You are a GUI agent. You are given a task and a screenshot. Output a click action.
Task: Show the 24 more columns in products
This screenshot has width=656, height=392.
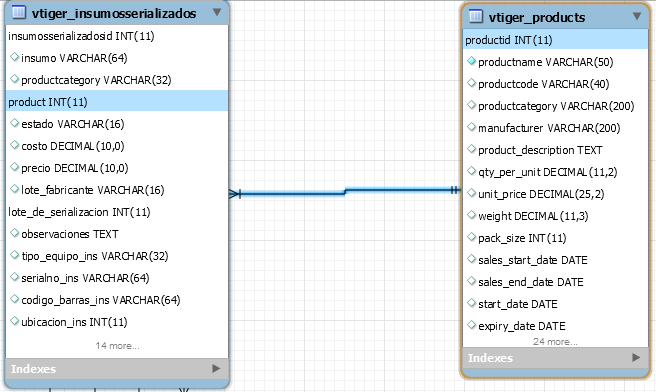tap(555, 342)
